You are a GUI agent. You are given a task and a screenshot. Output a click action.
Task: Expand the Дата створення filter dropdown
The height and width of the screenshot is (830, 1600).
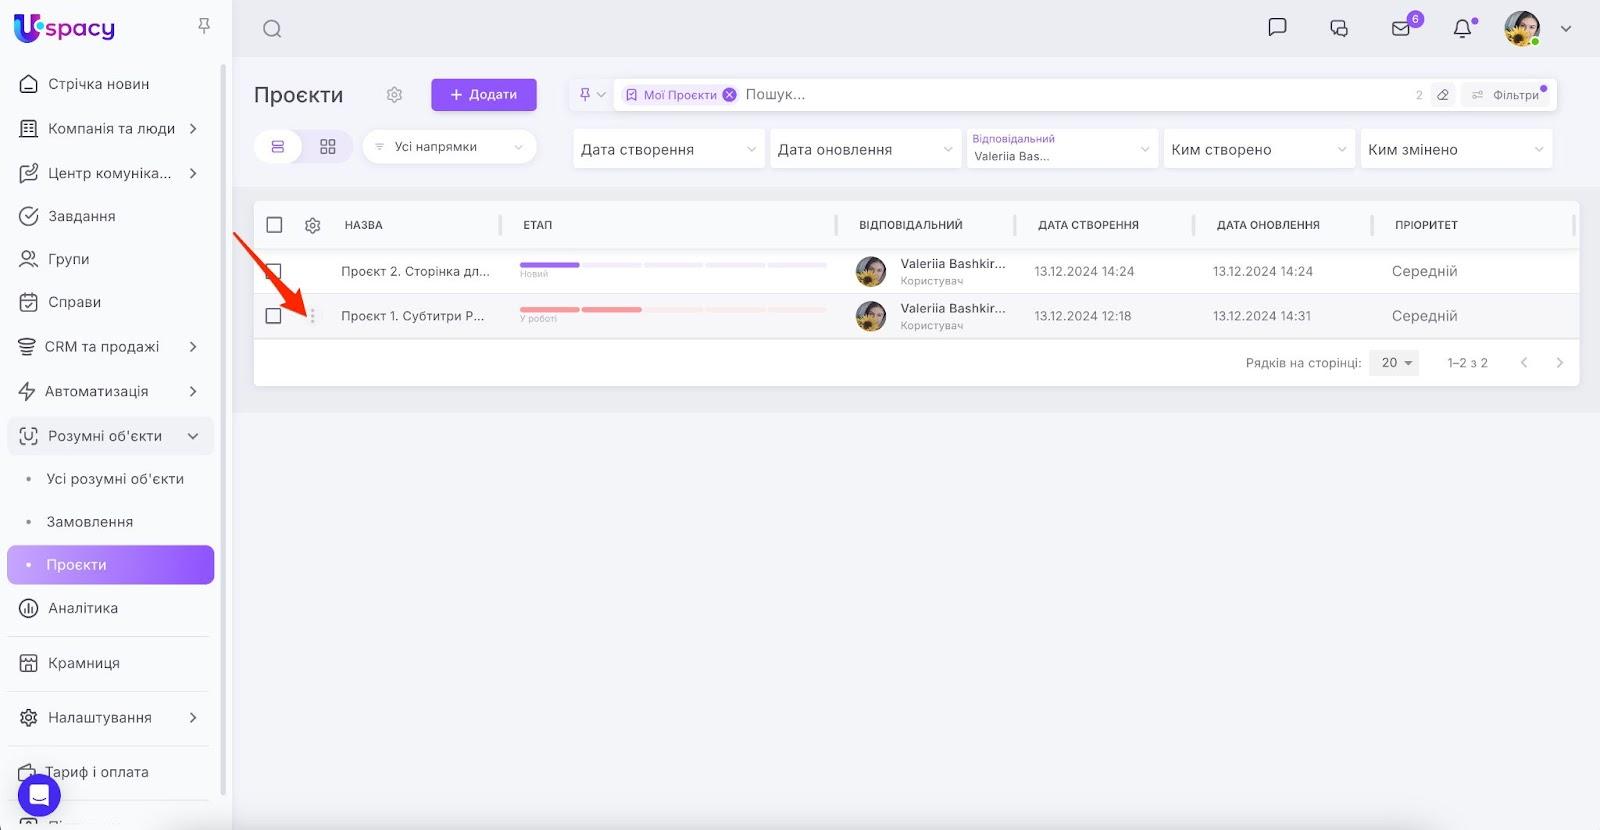point(668,149)
